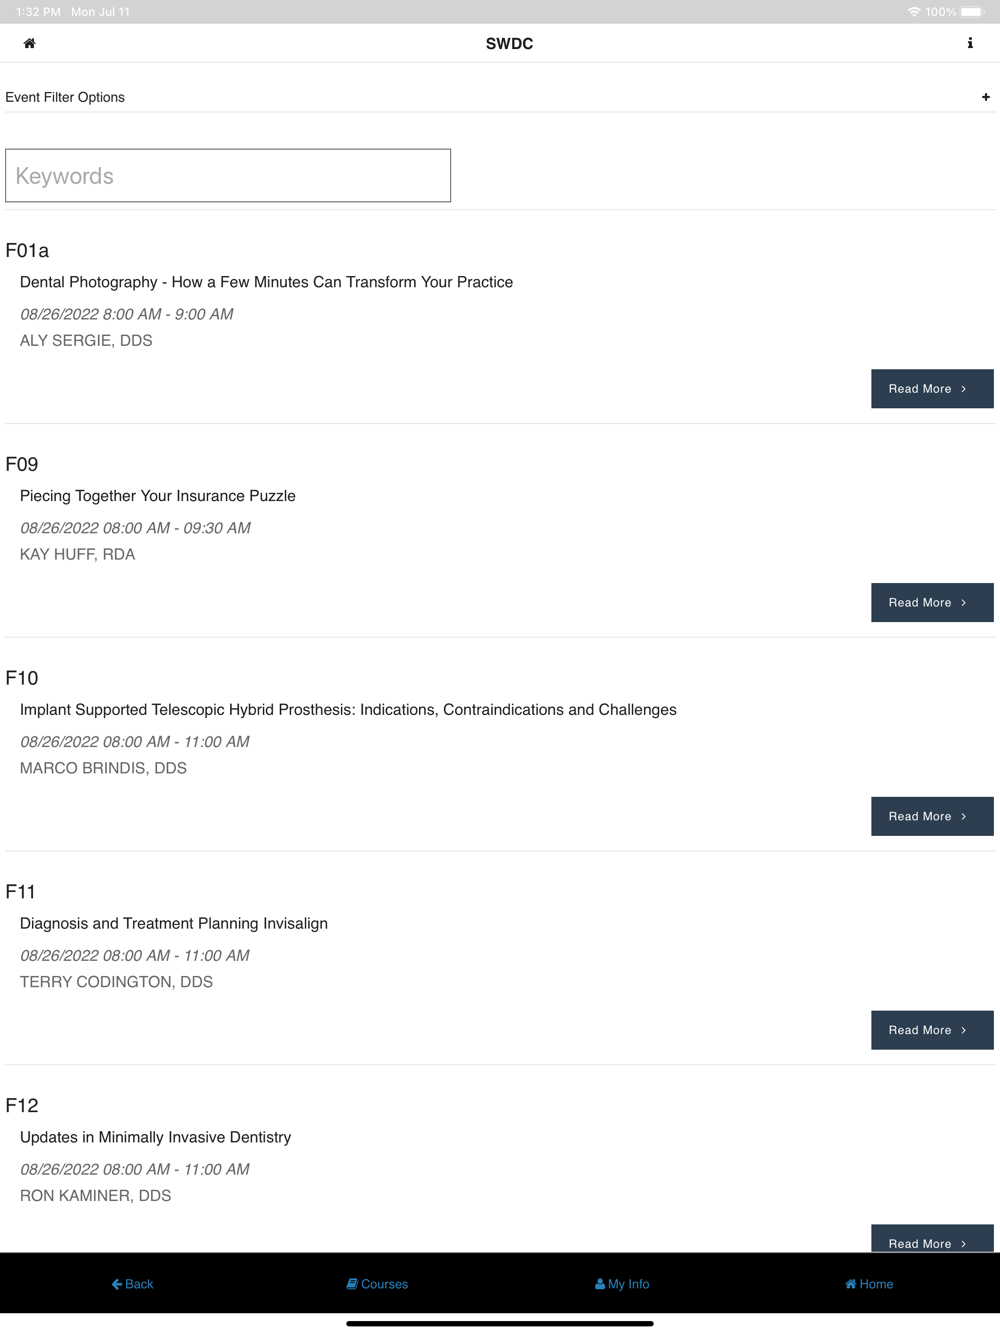Open Read More for Minimally Invasive Dentistry

tap(931, 1240)
